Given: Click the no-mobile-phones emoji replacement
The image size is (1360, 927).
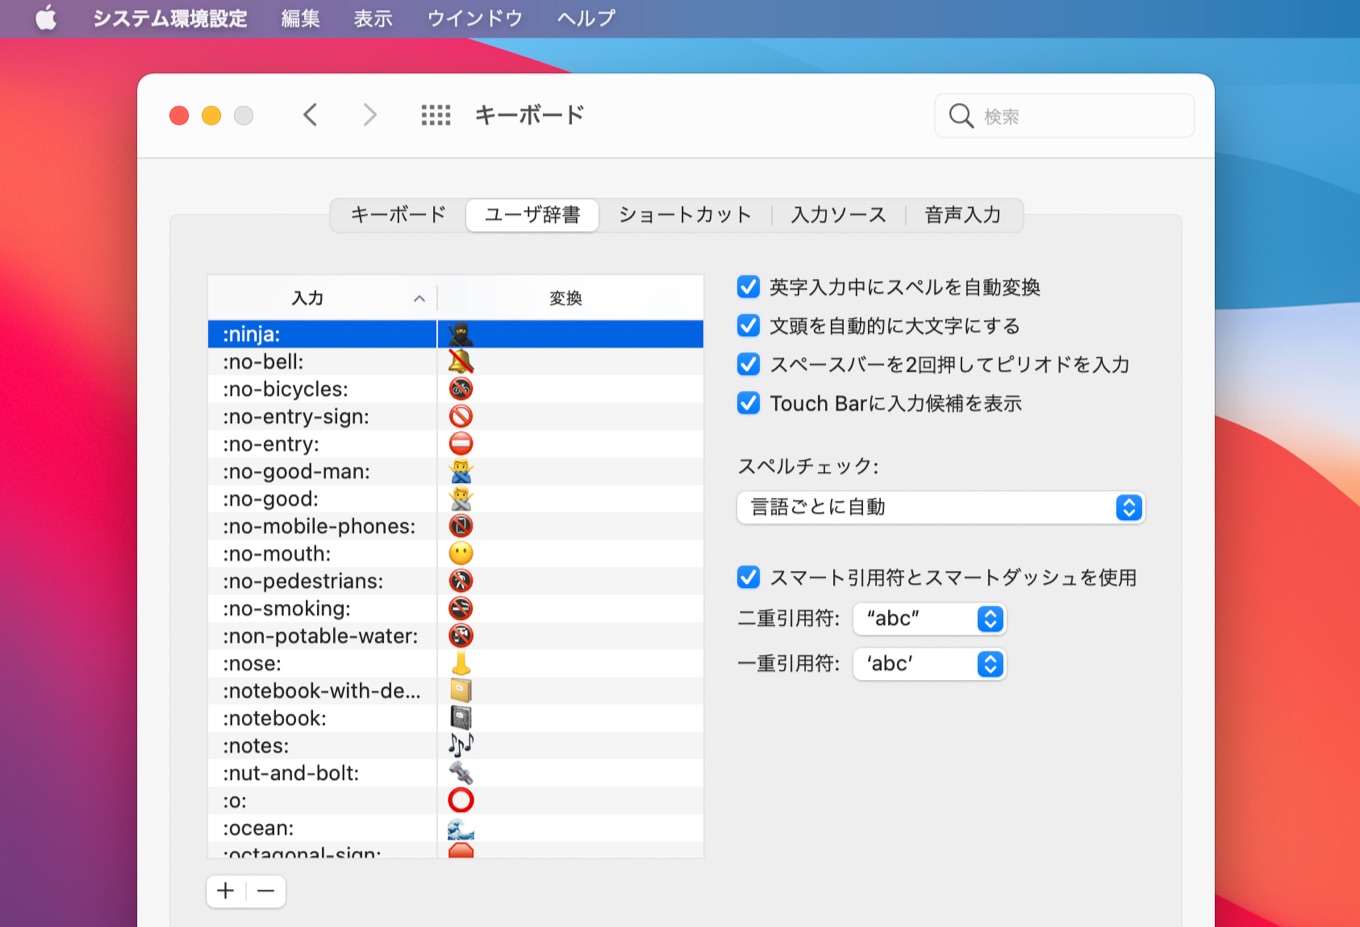Looking at the screenshot, I should (x=461, y=526).
